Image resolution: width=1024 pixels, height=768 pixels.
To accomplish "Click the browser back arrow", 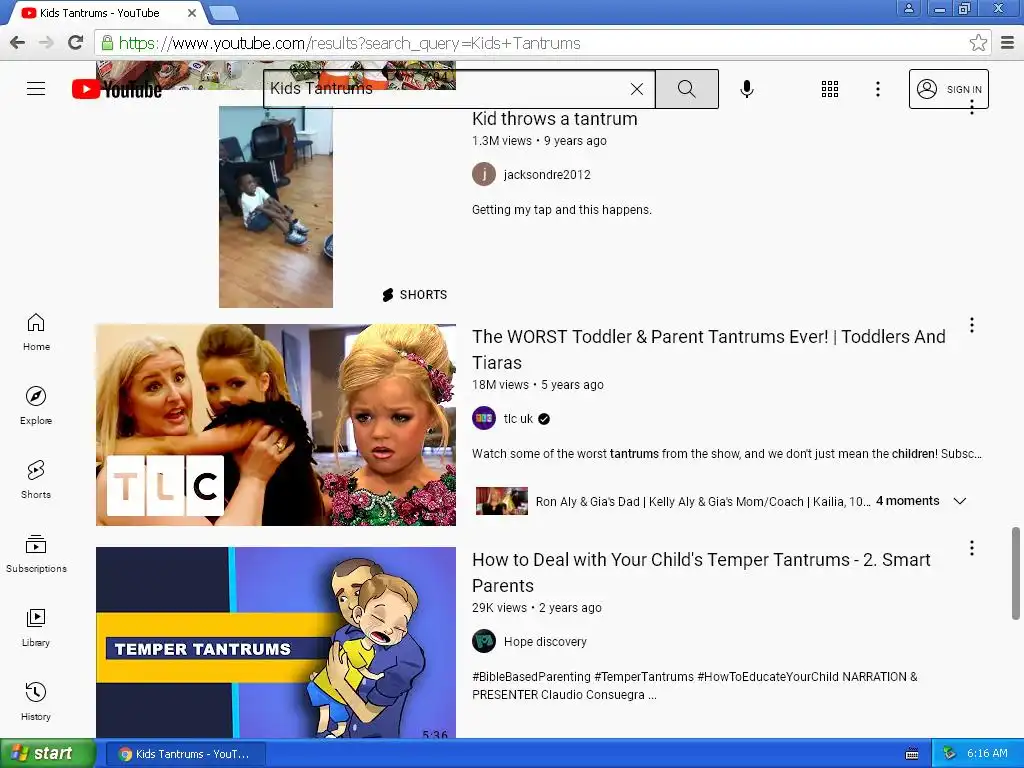I will point(18,43).
